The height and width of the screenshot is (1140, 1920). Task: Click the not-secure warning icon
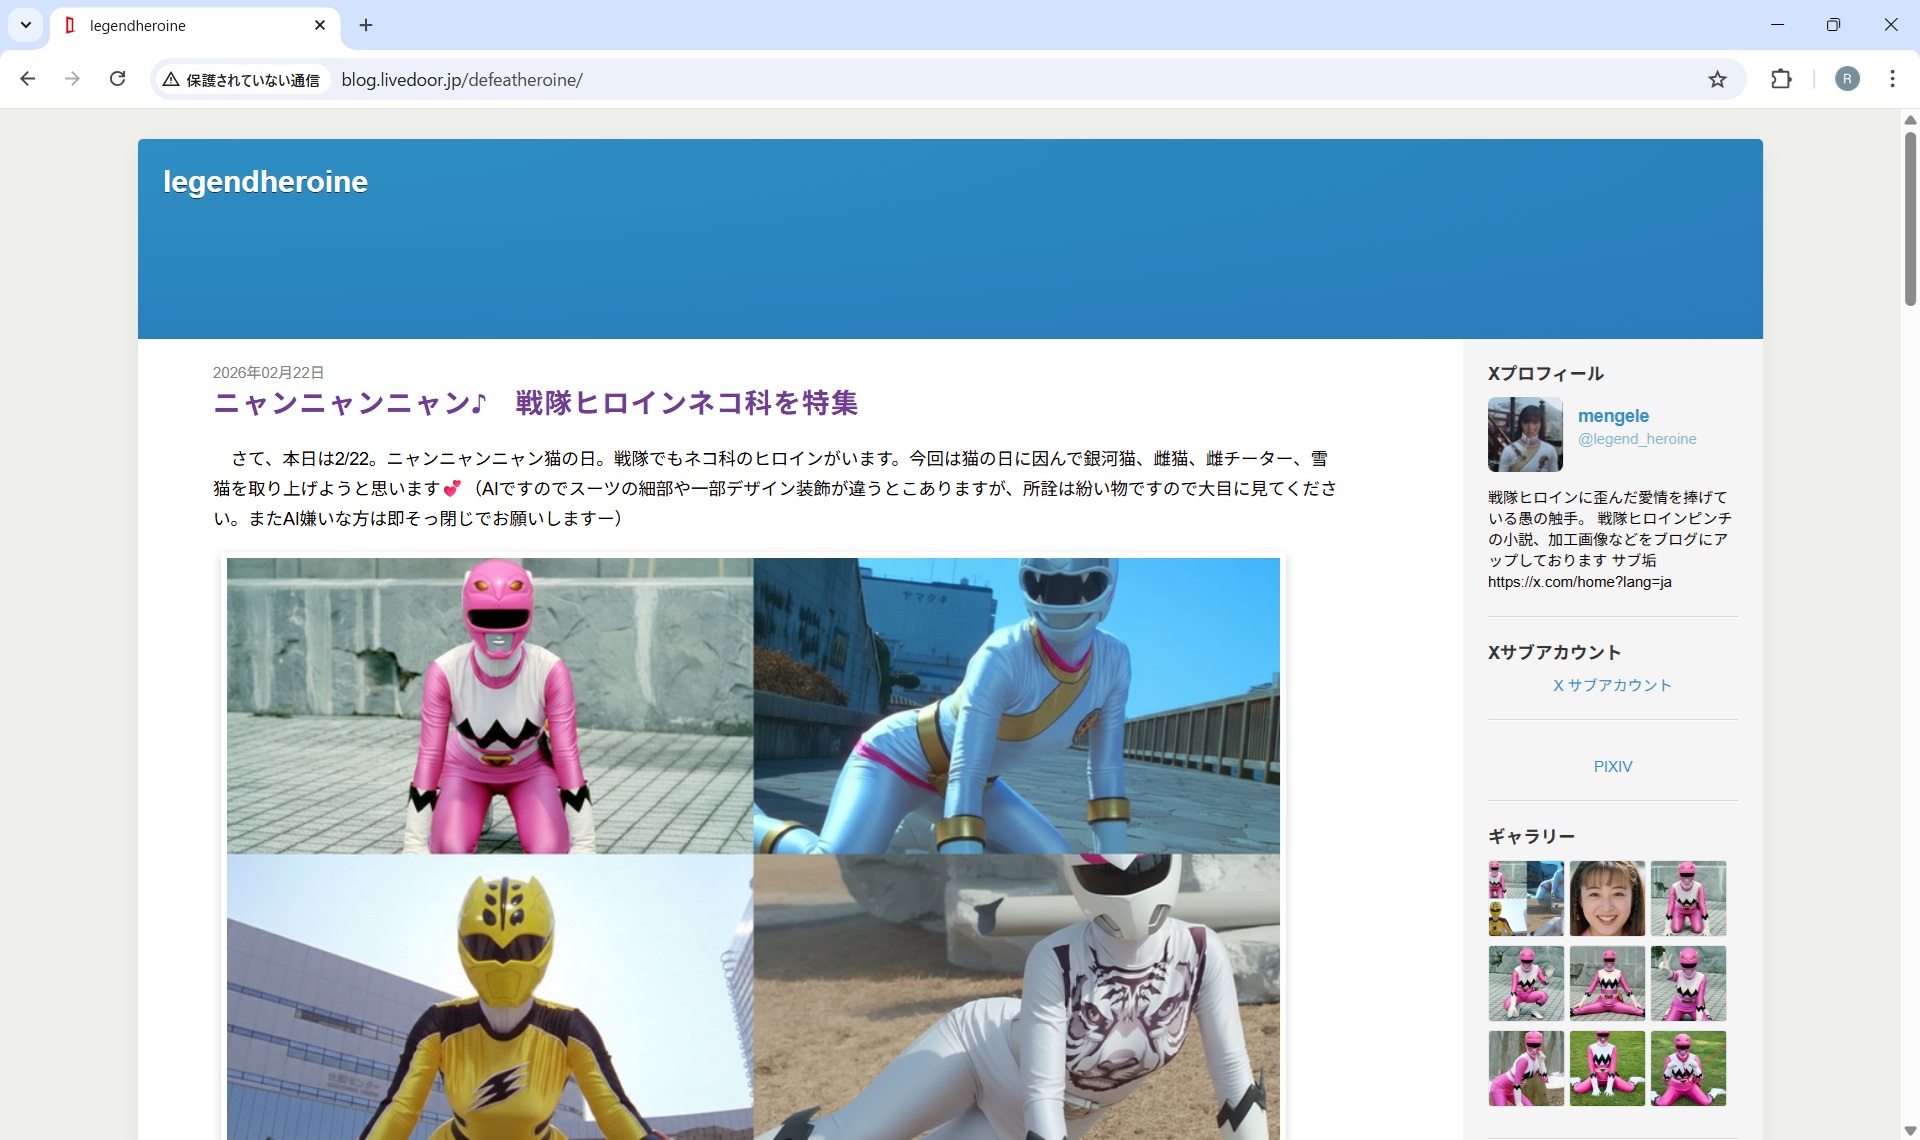[x=171, y=80]
